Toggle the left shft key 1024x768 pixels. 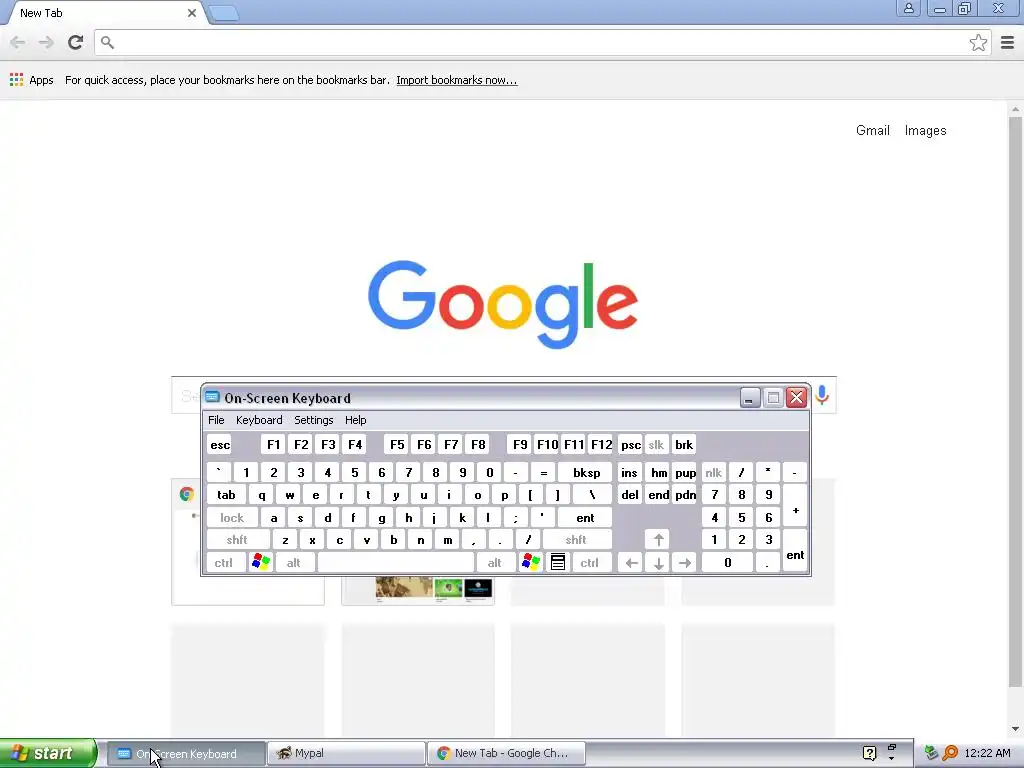[237, 540]
